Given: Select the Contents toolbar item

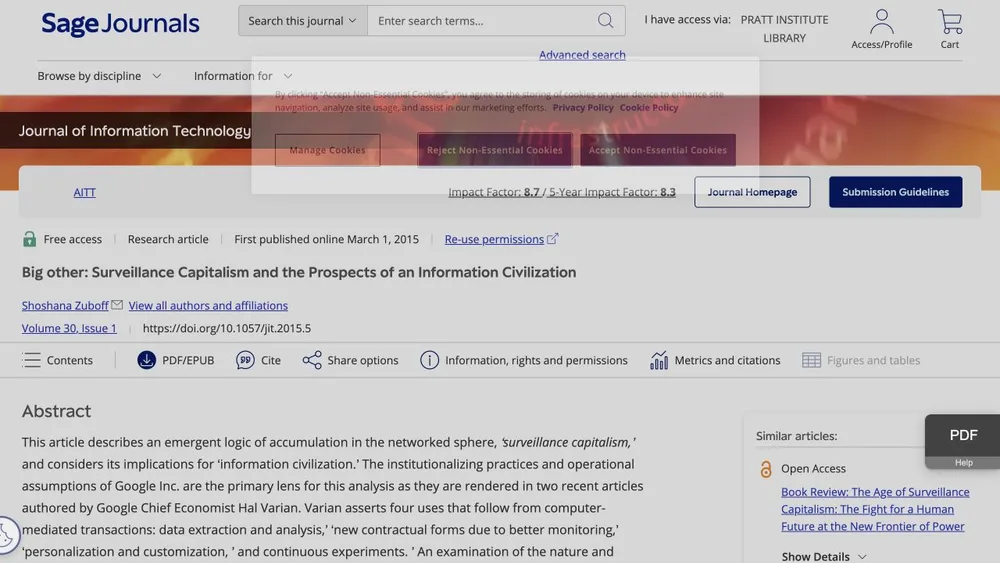Looking at the screenshot, I should pyautogui.click(x=57, y=360).
